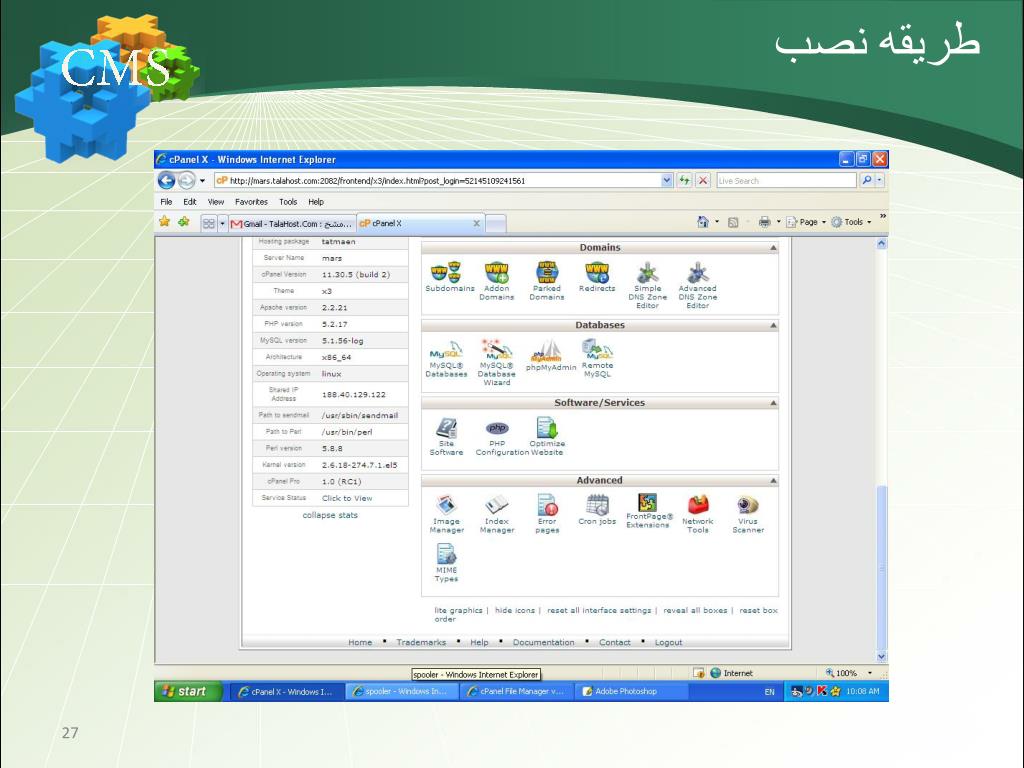The width and height of the screenshot is (1024, 768).
Task: Open the Subdomains icon
Action: point(449,277)
